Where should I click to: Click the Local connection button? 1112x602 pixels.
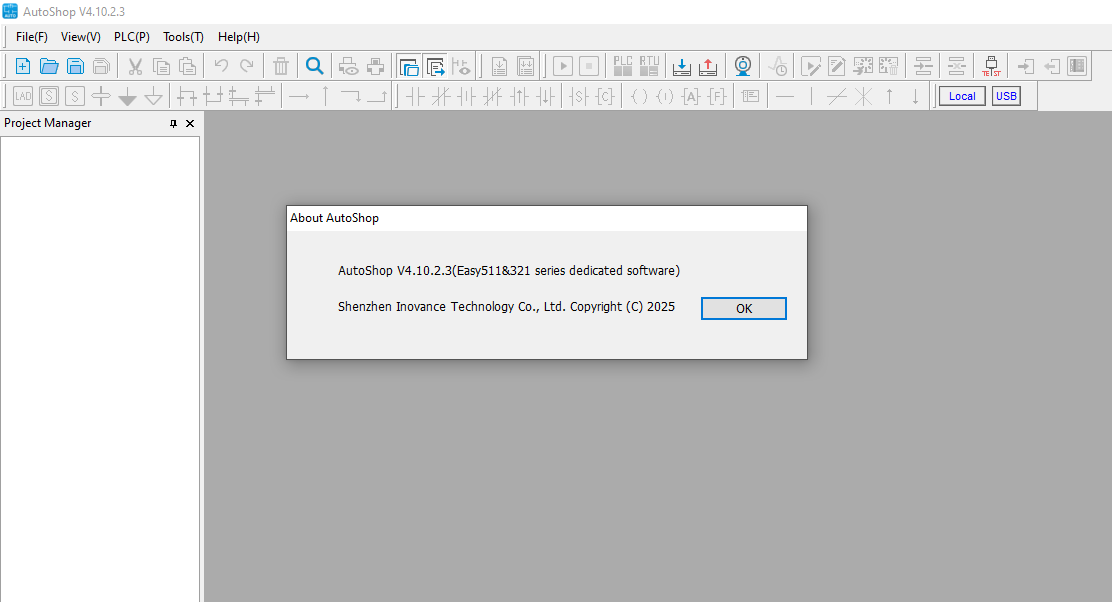[x=962, y=96]
